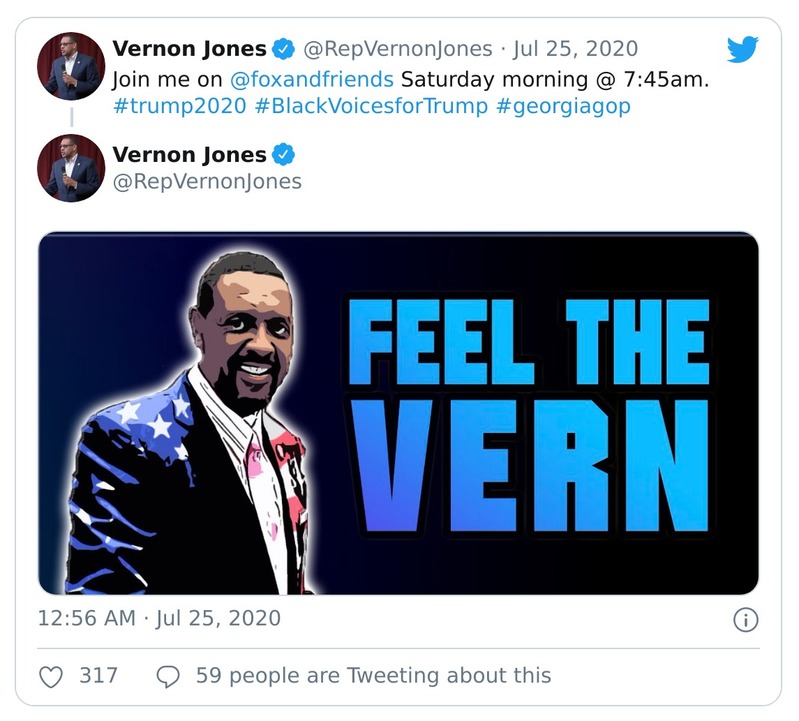Viewport: 799px width, 721px height.
Task: Click the @RepVernonJones handle below the second name
Action: click(207, 181)
